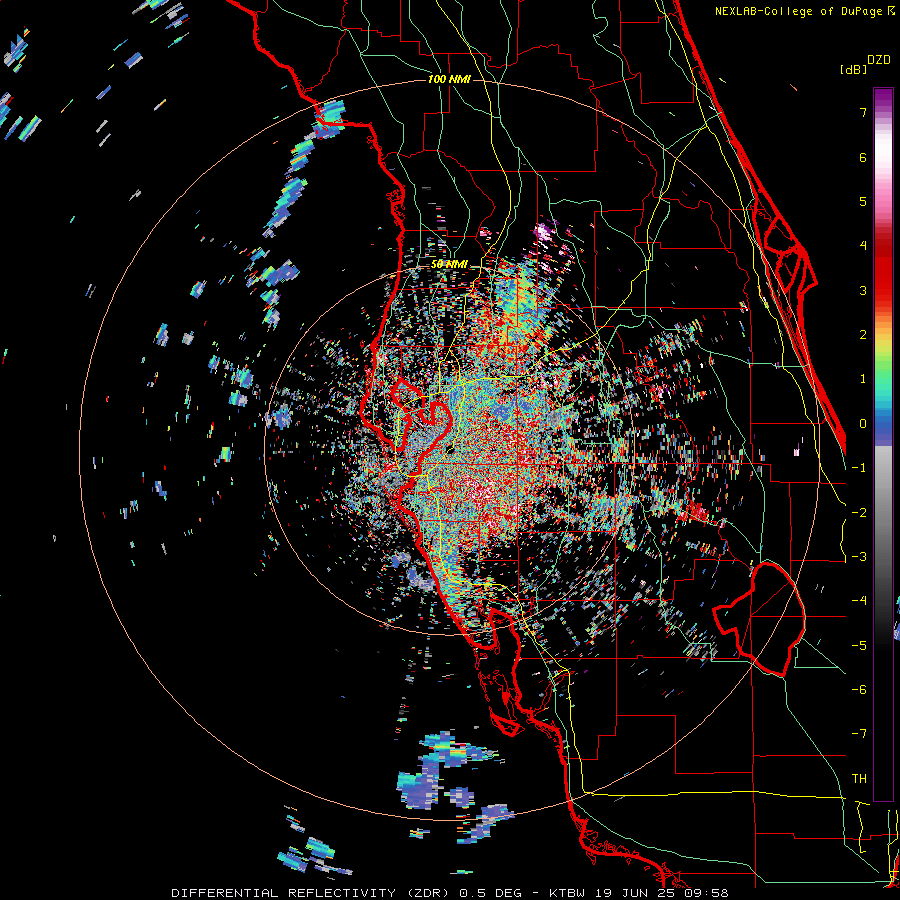Click the -1 dB scale label
This screenshot has width=900, height=900.
[859, 468]
